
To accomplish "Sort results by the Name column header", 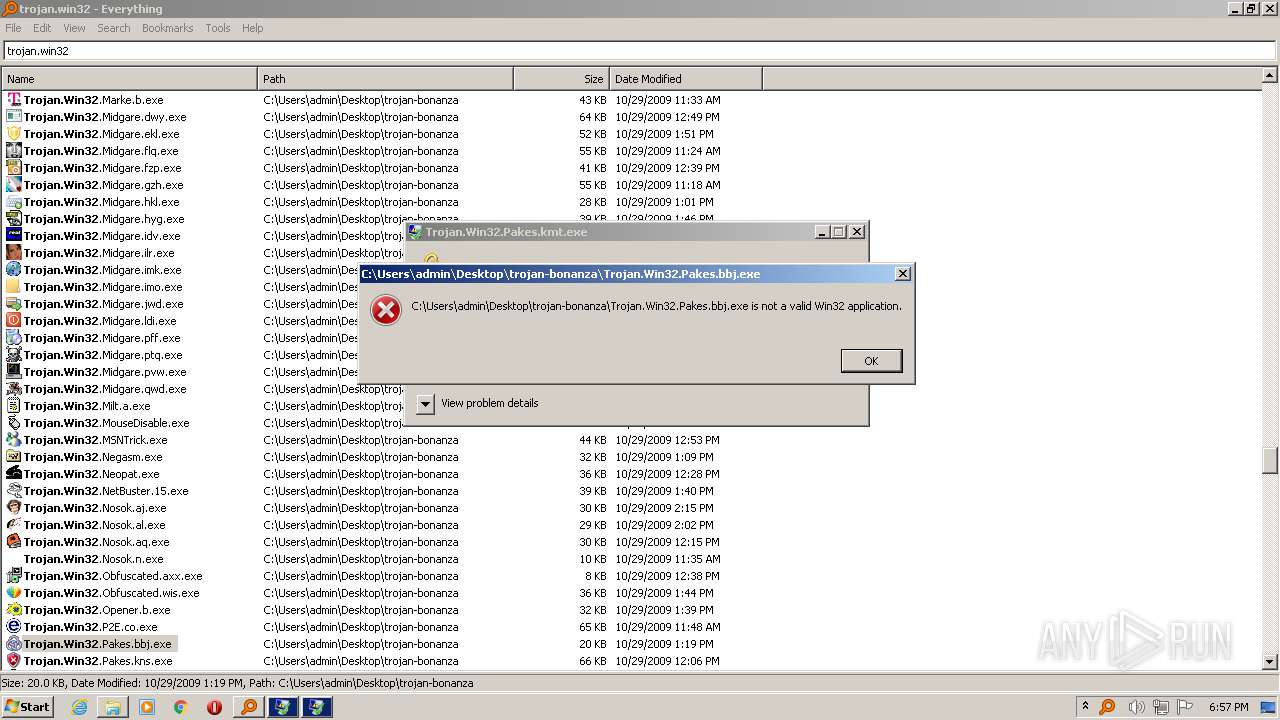I will [x=129, y=79].
